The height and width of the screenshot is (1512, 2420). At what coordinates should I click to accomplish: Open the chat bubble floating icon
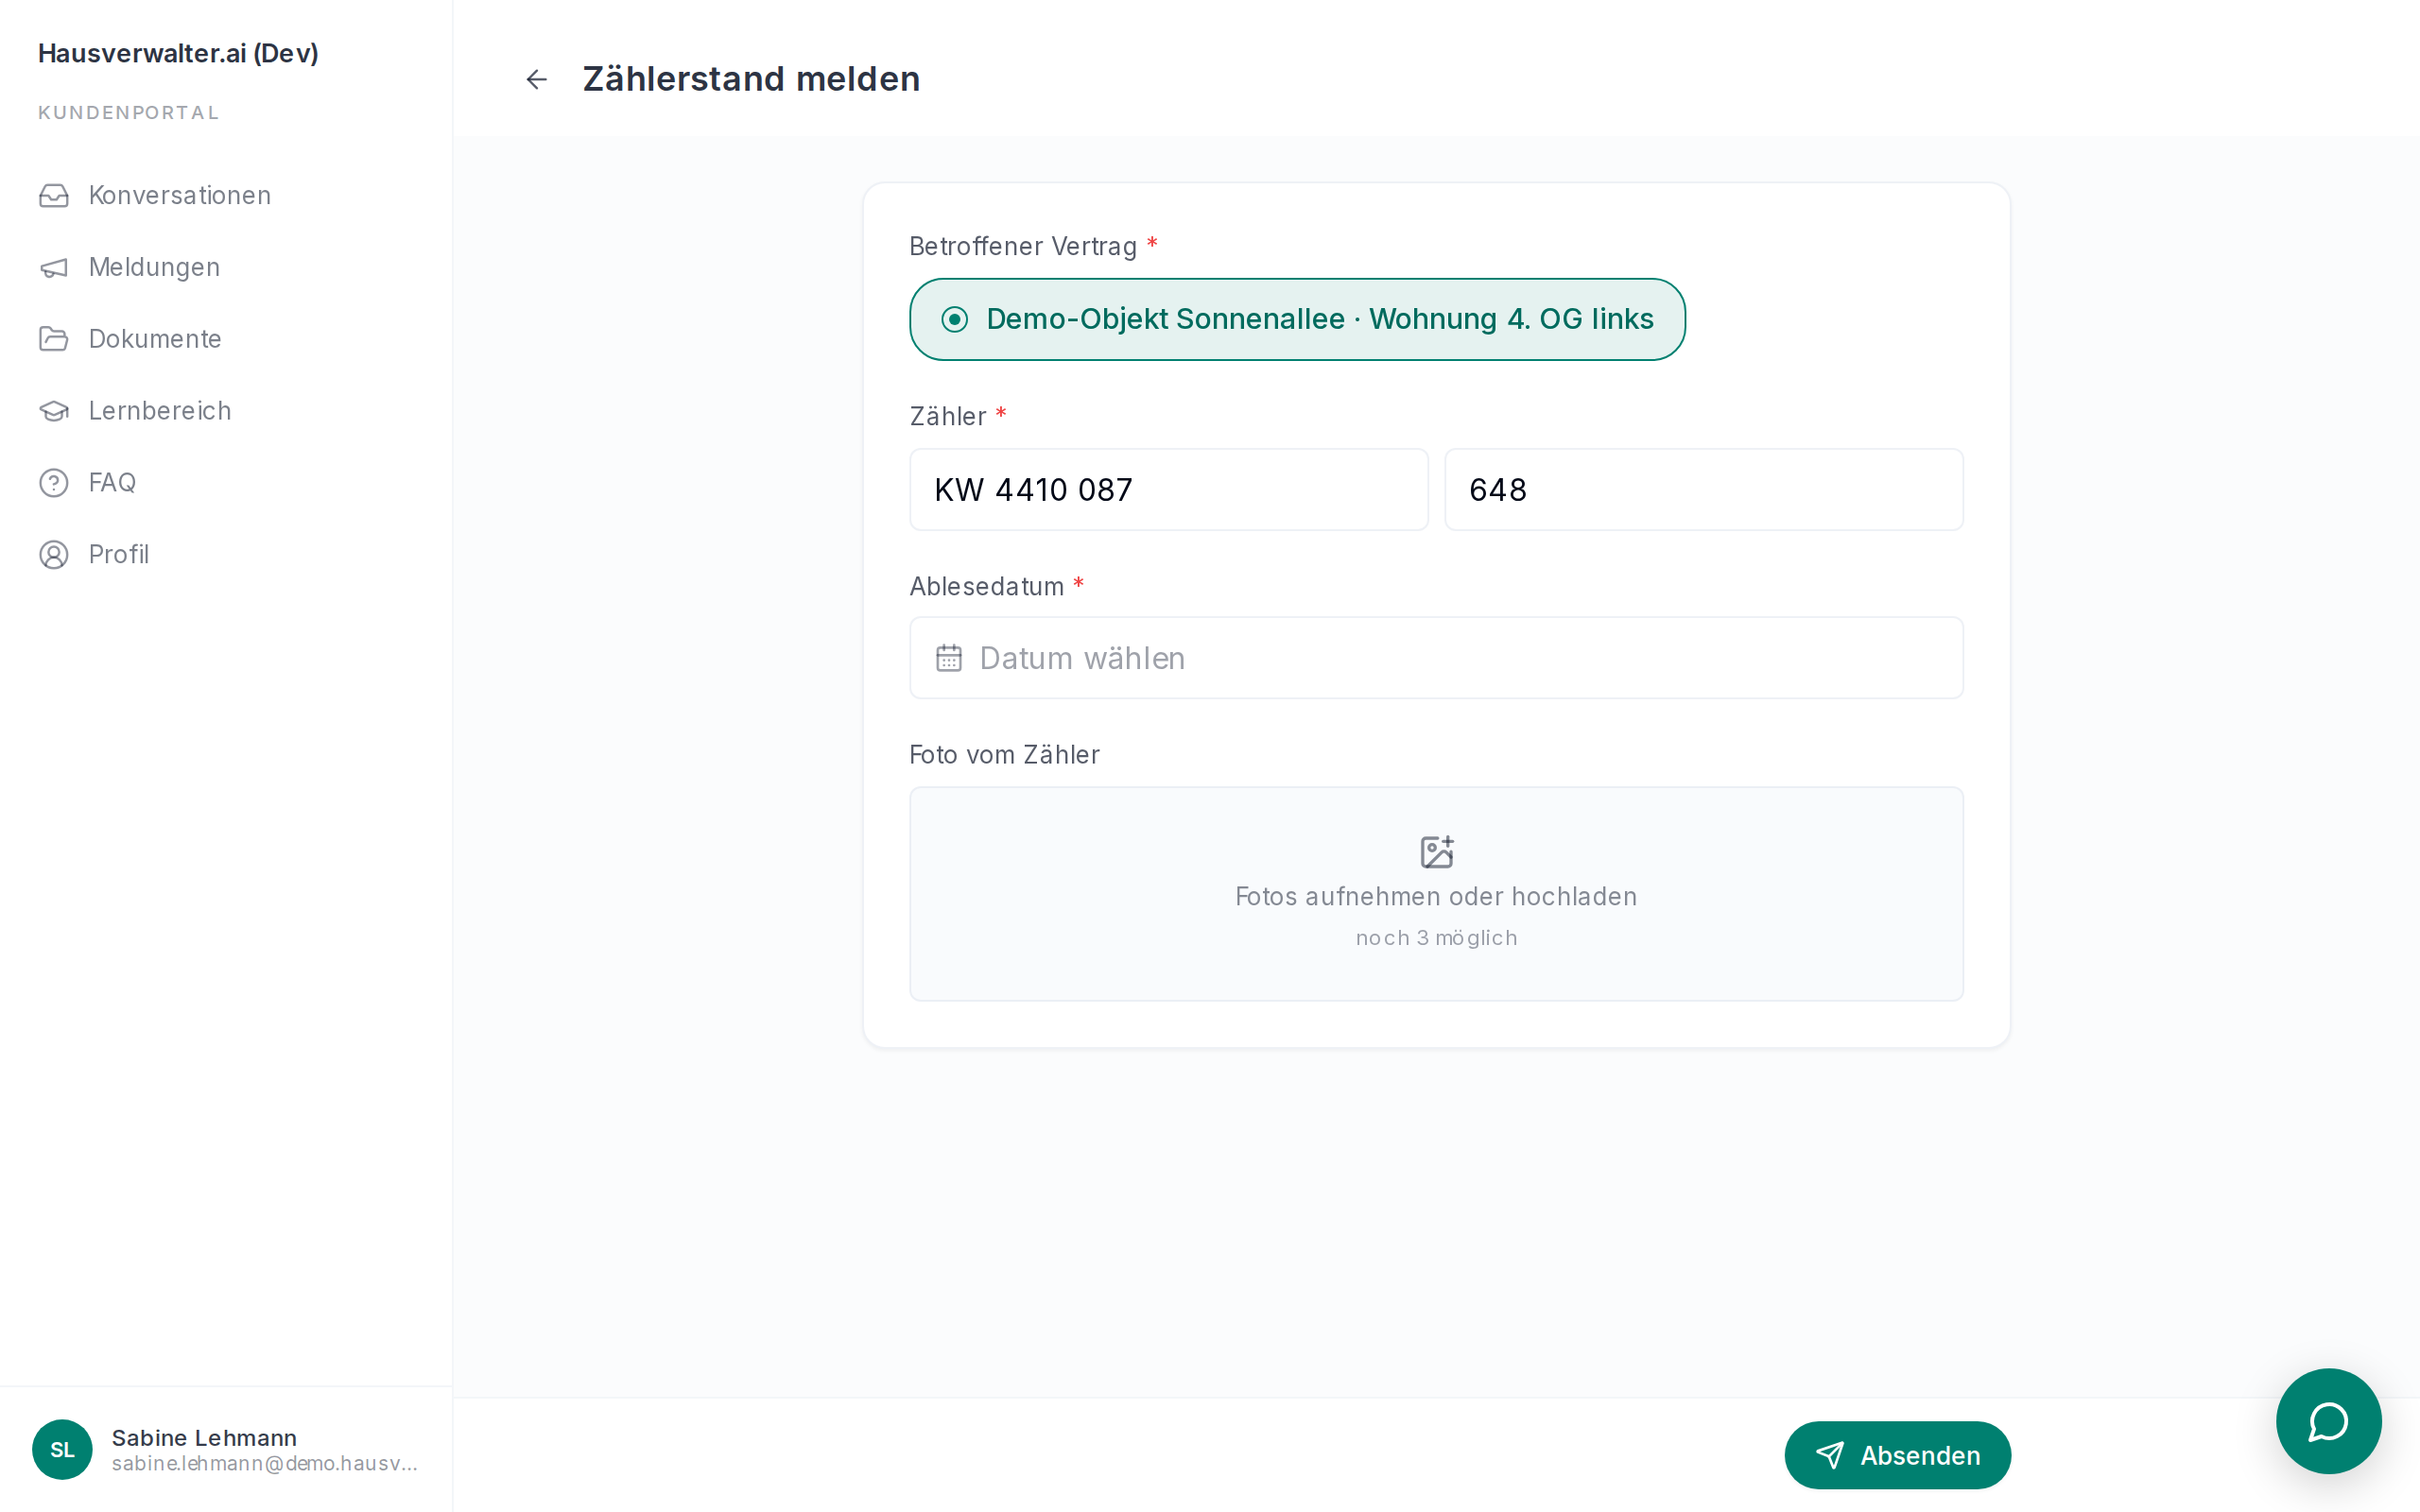(x=2328, y=1421)
